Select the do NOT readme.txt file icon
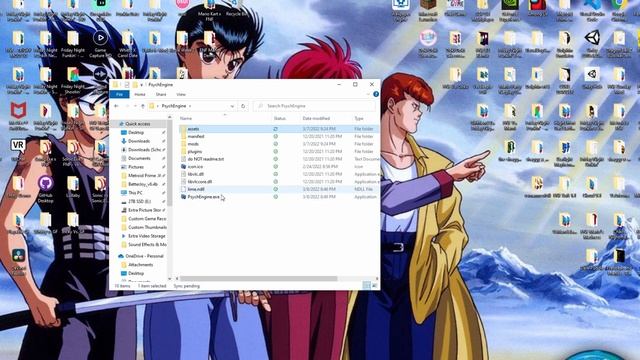The height and width of the screenshot is (360, 640). pos(183,159)
